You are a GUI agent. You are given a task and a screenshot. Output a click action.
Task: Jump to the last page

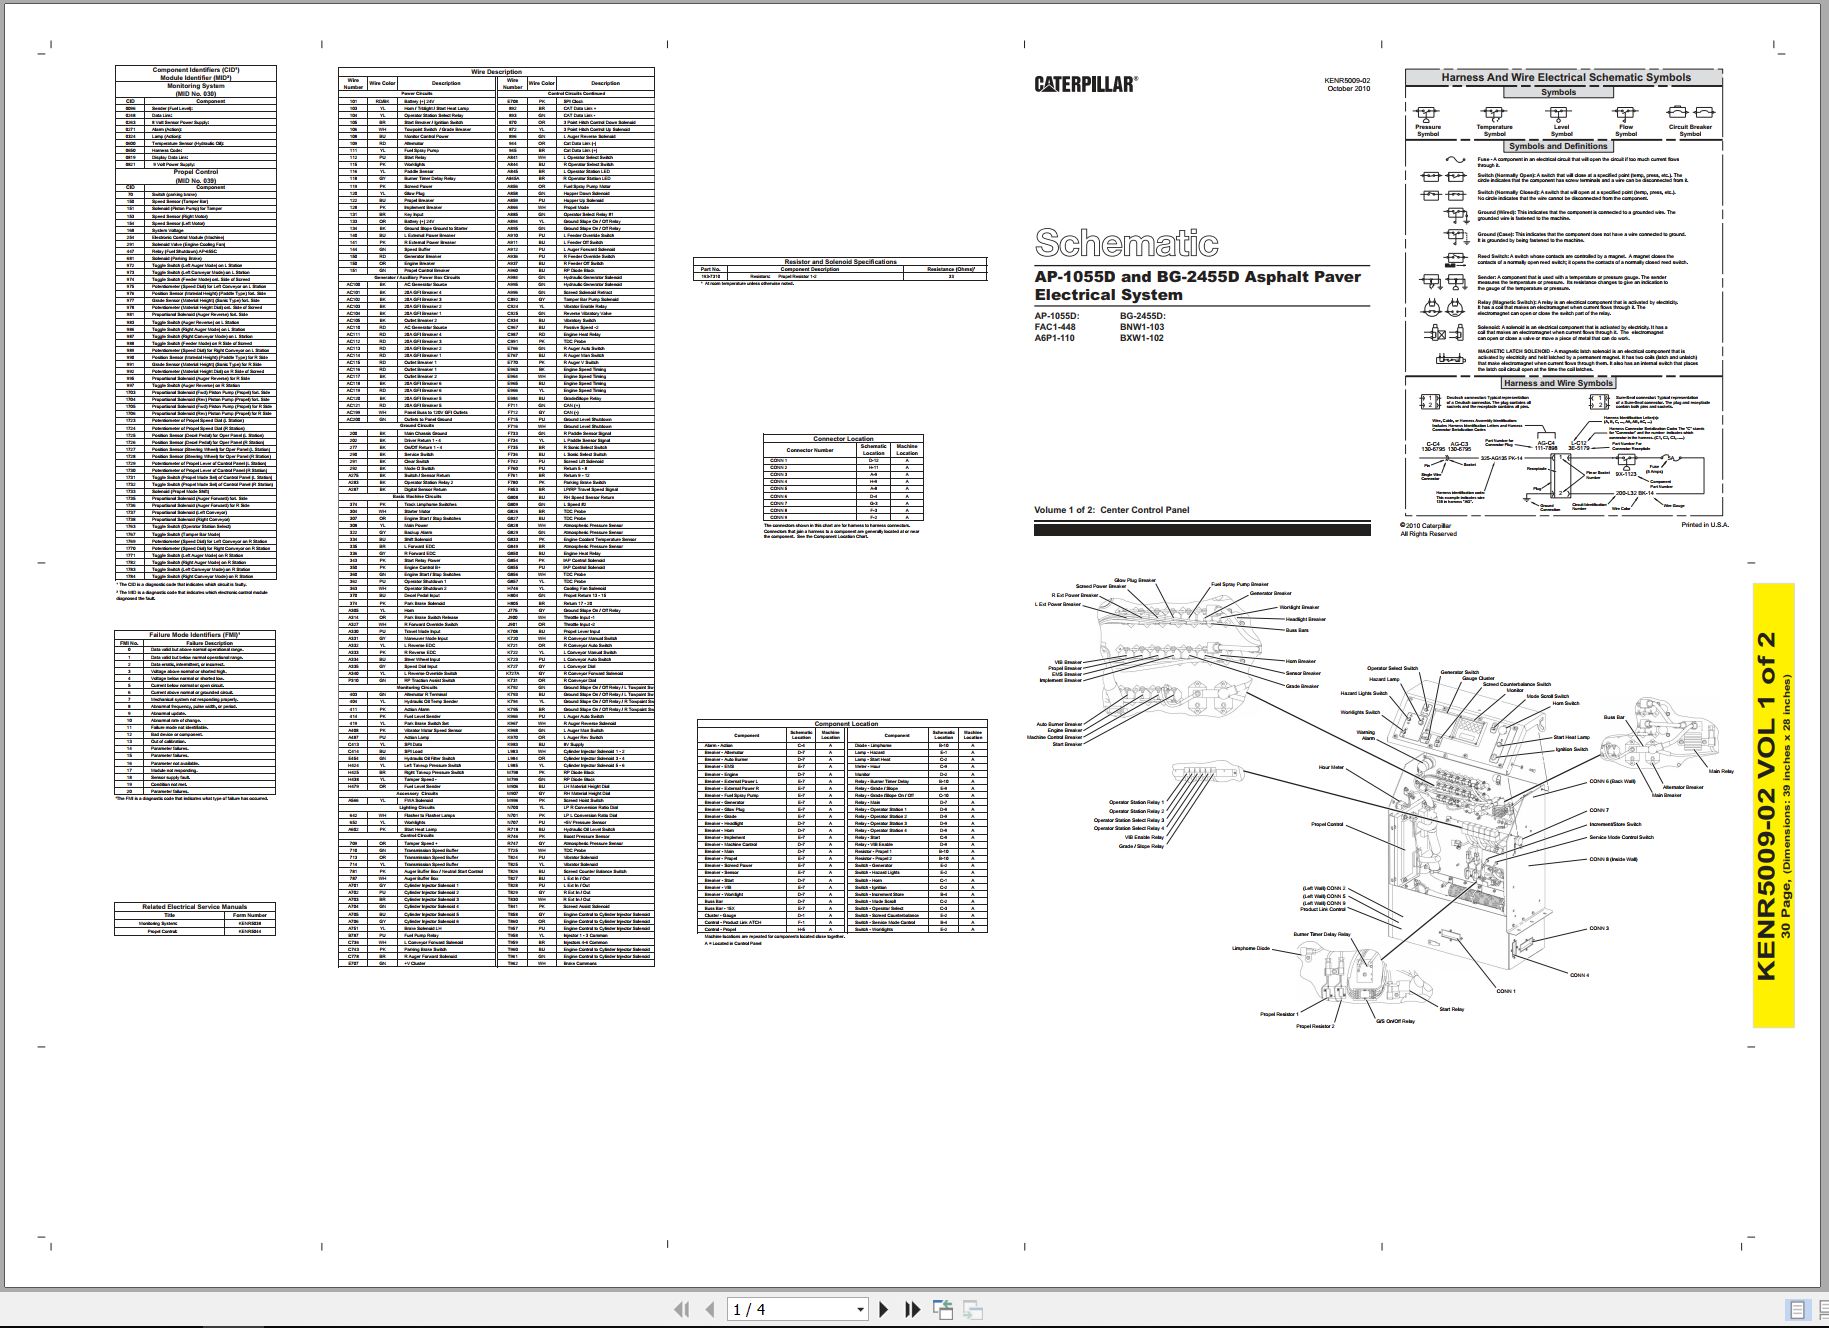tap(912, 1309)
